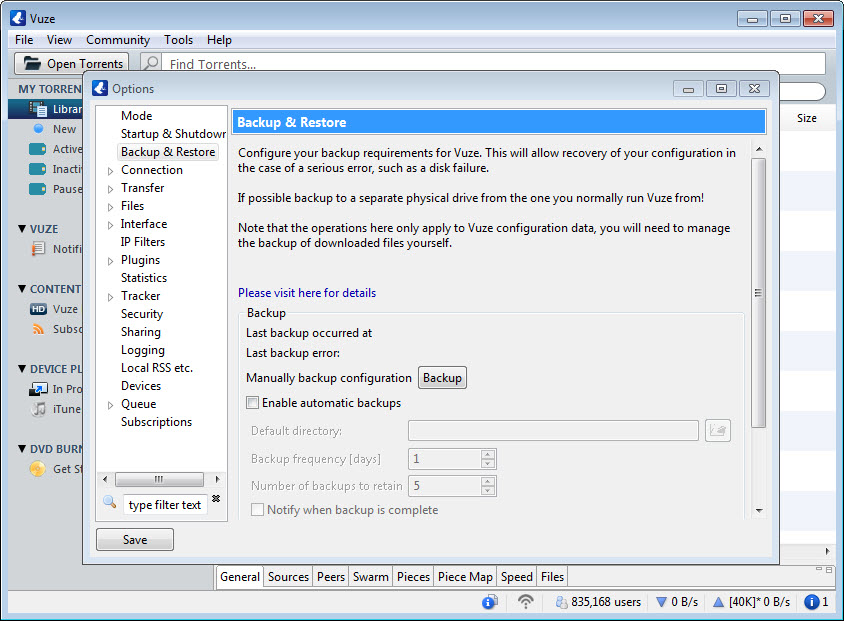Click the Find Torrents search field

(x=493, y=63)
